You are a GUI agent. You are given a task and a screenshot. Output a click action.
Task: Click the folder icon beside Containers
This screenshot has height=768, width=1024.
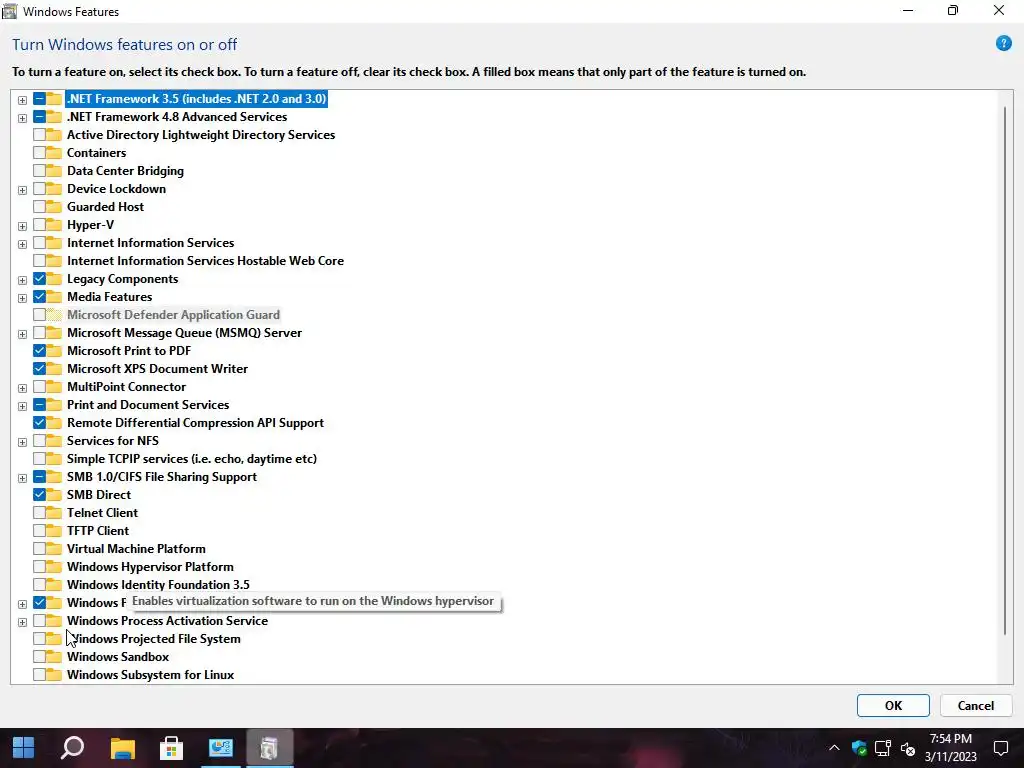(x=54, y=153)
